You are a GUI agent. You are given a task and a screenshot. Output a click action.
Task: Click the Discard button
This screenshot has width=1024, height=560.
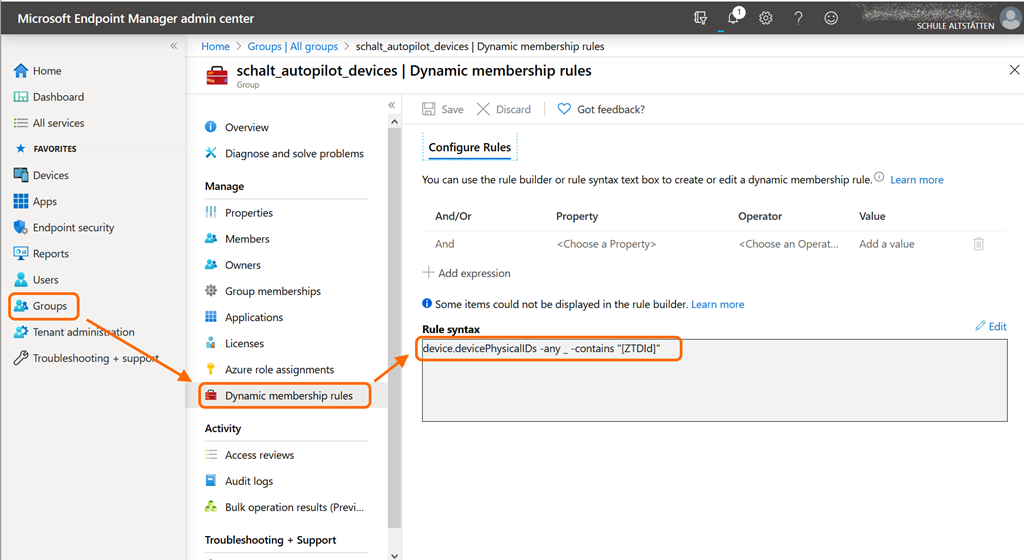[503, 109]
